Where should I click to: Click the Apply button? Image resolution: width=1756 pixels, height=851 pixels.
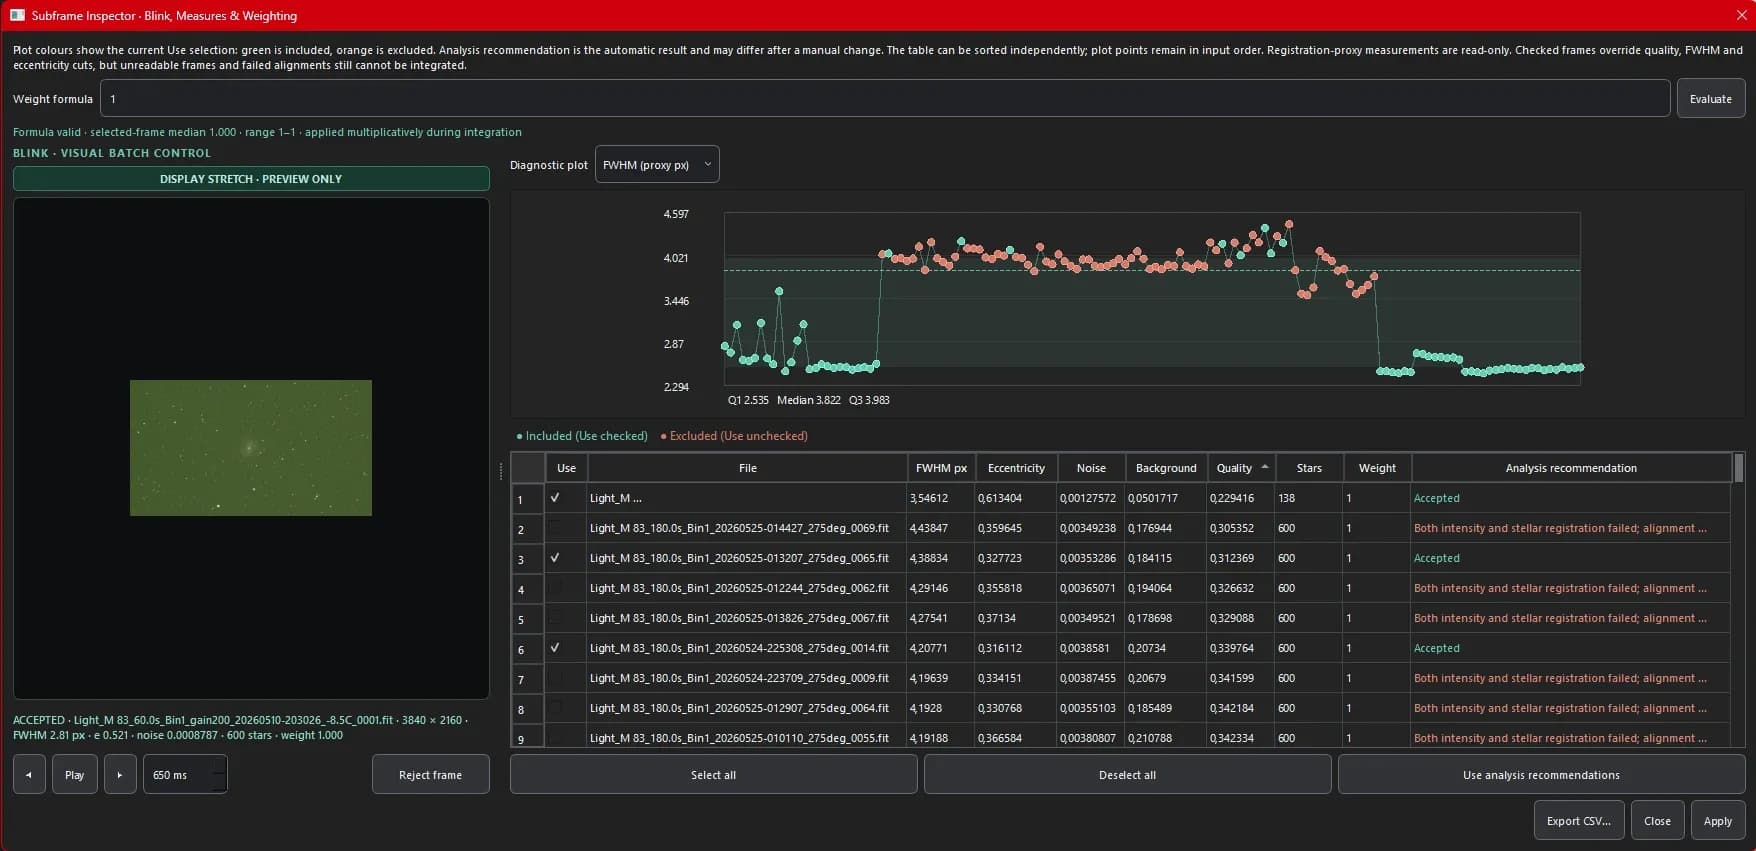(x=1717, y=821)
